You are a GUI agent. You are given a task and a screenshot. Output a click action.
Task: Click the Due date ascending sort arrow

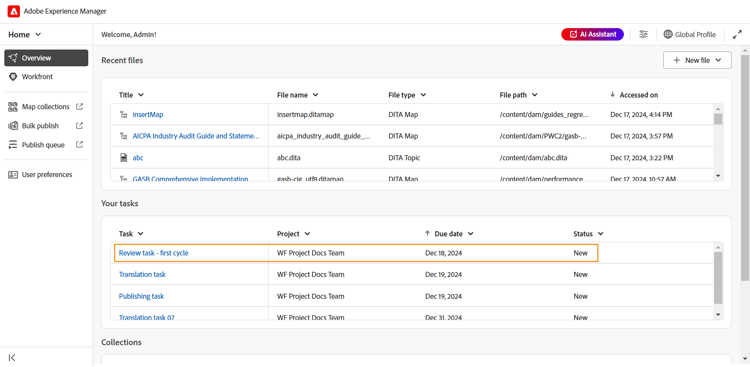[x=427, y=234]
